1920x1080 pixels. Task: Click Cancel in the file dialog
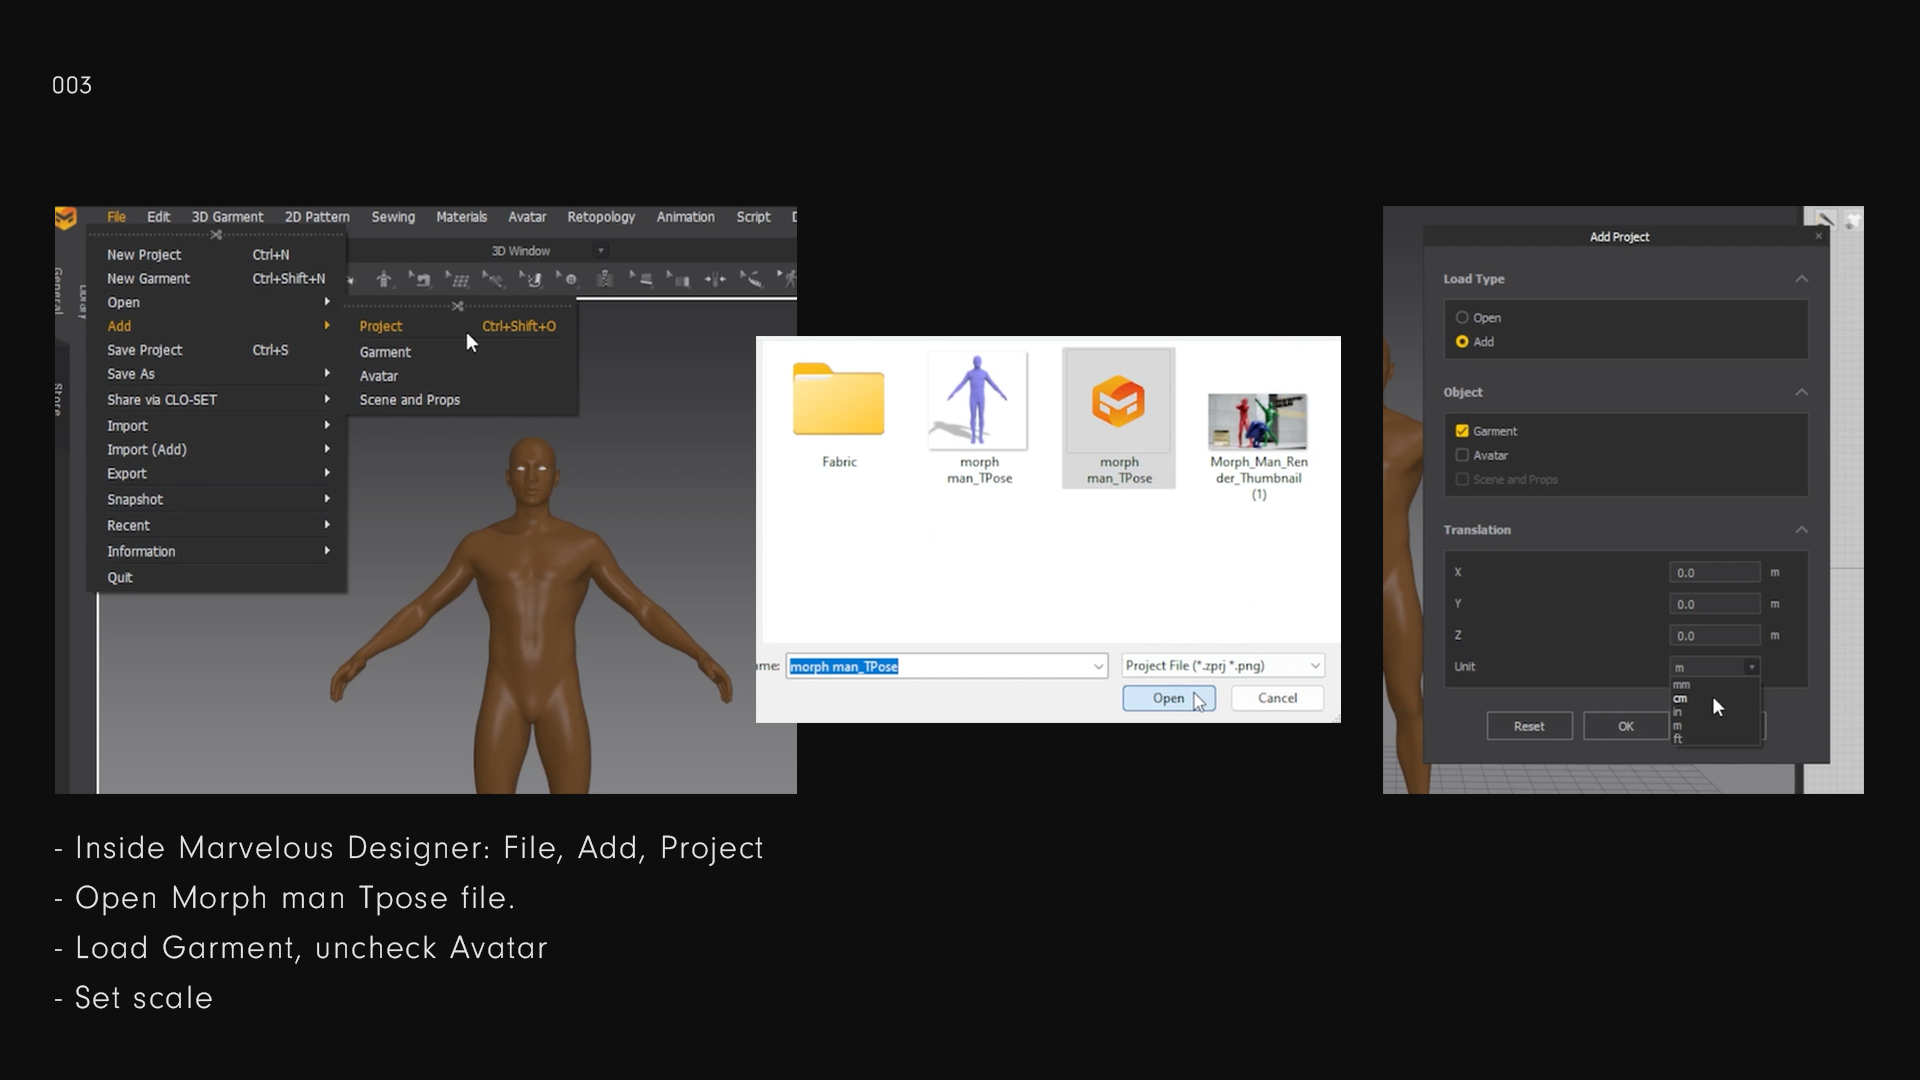pos(1277,698)
